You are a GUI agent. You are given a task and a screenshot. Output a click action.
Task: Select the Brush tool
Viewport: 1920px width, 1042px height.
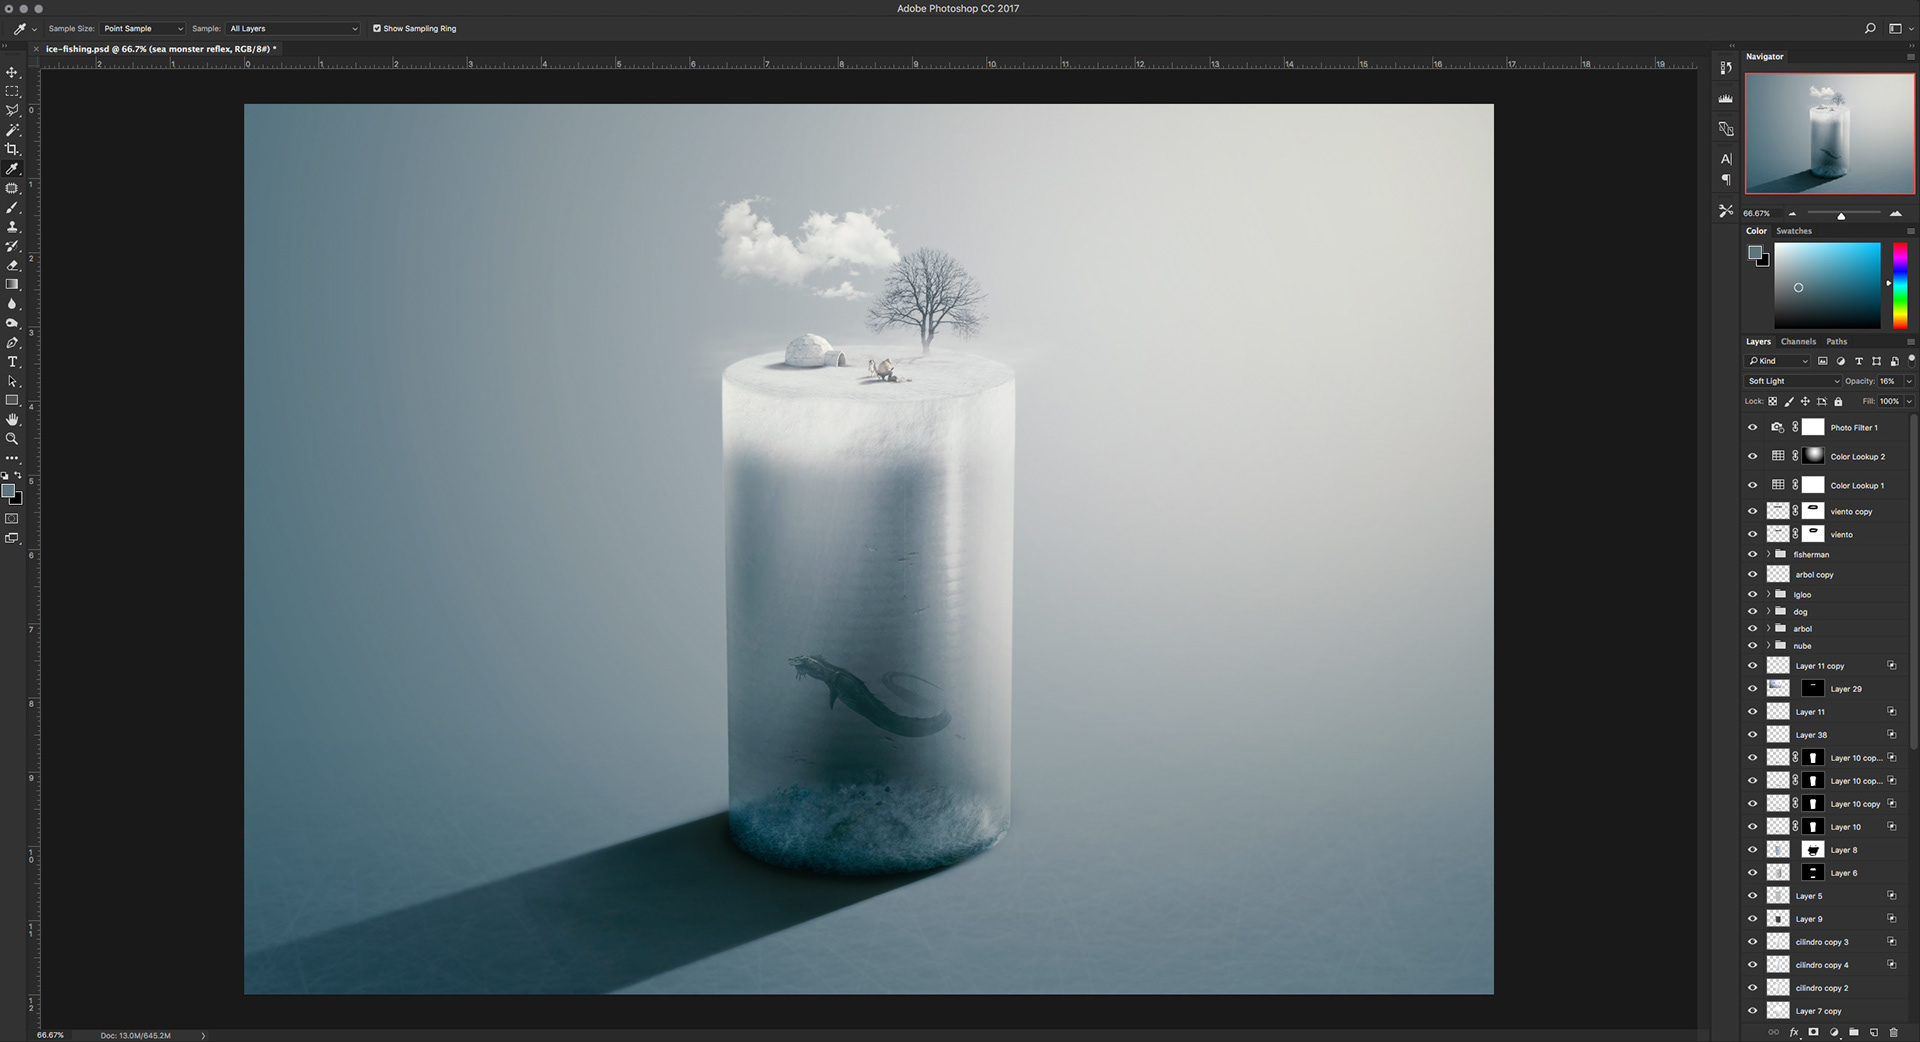tap(12, 207)
